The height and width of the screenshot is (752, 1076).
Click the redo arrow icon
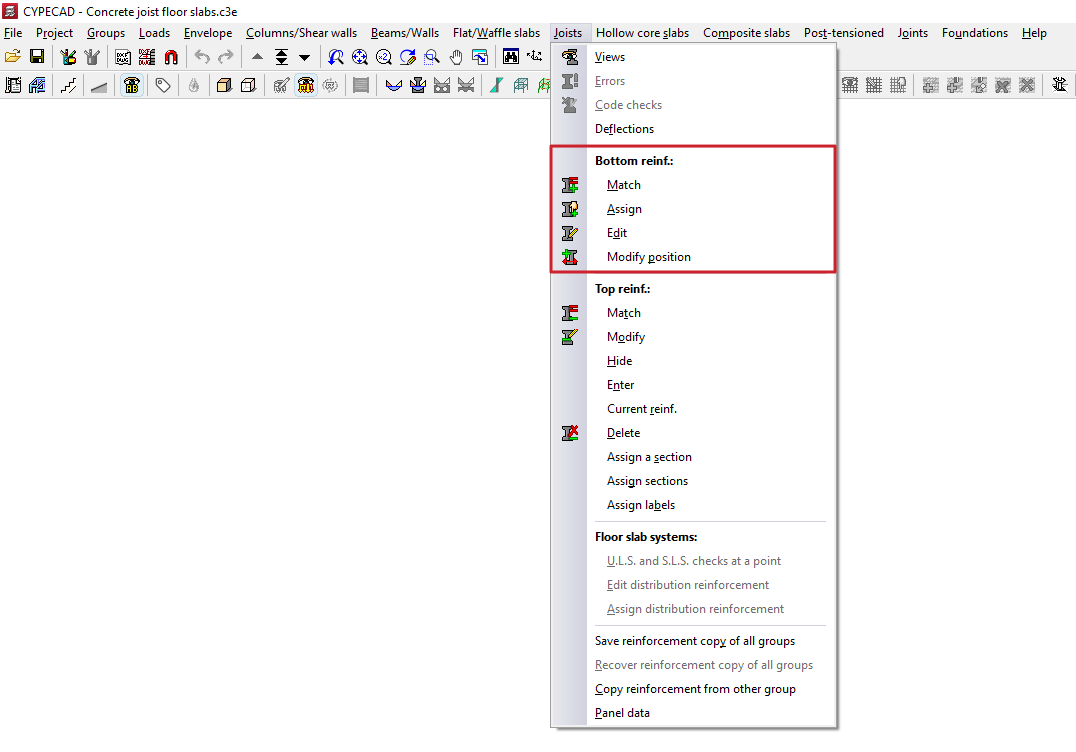coord(225,57)
